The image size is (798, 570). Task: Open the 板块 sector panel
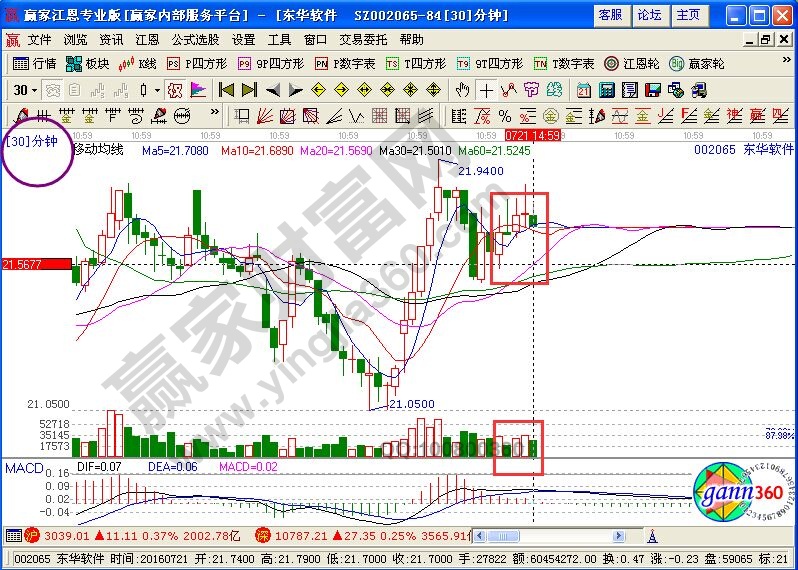[88, 63]
